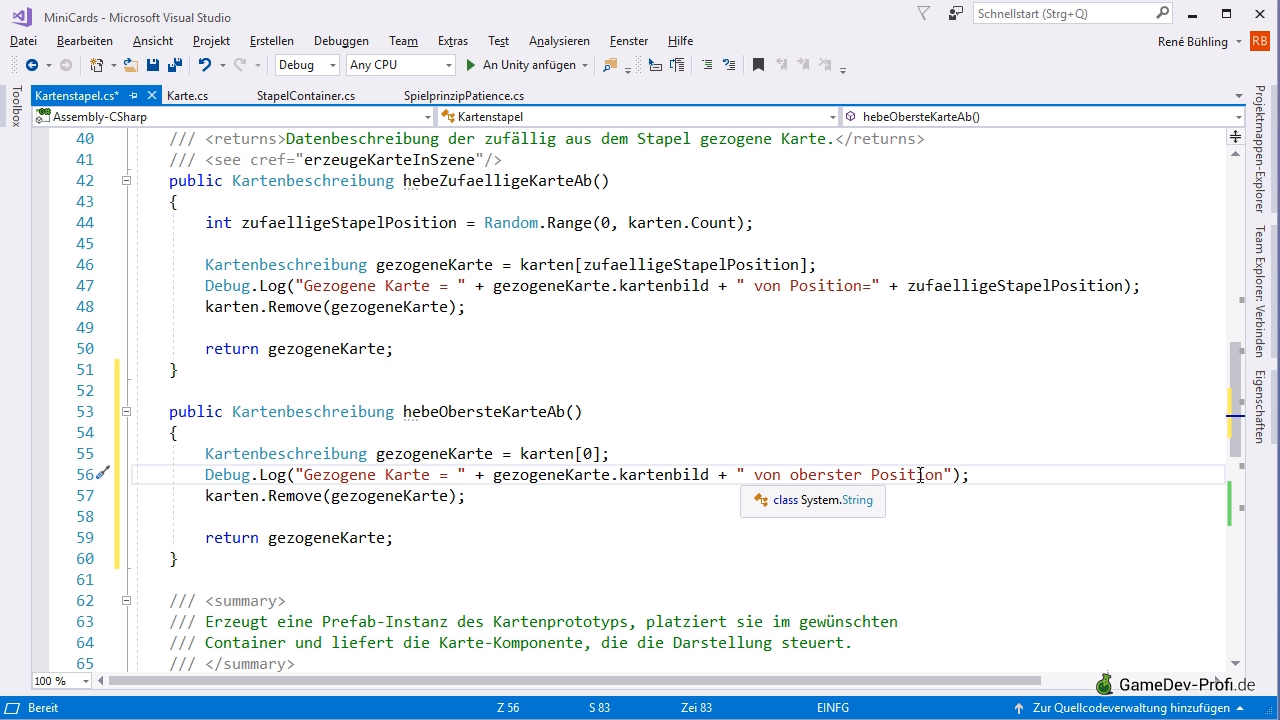
Task: Open the Debuggen menu
Action: (x=341, y=41)
